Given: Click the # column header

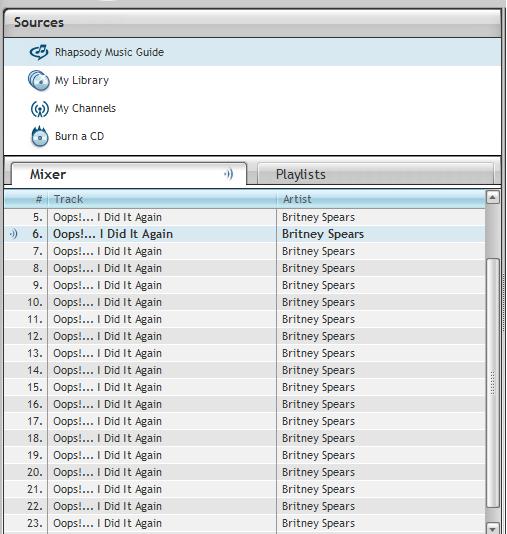Looking at the screenshot, I should [x=39, y=199].
